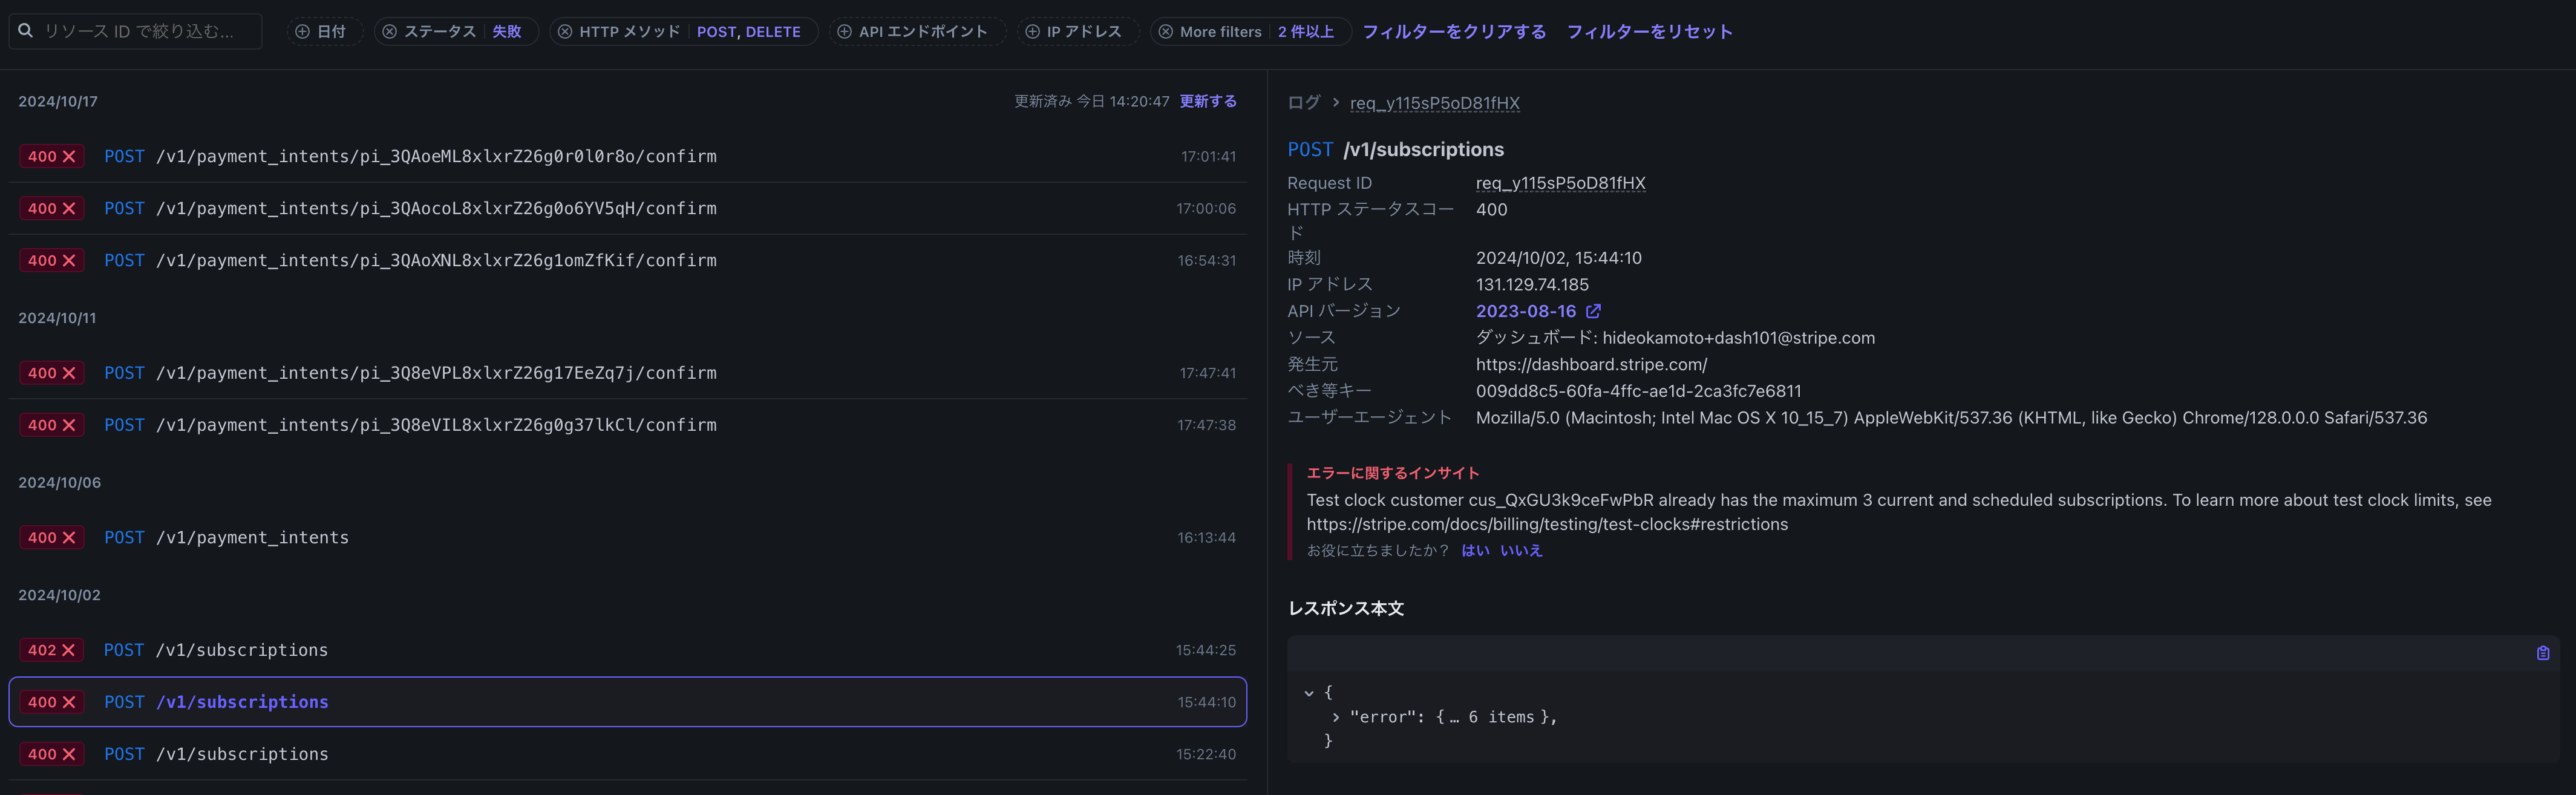Remove the ステータス 失敗 filter via its ⊗ icon
Screen dimensions: 2576x795
click(389, 31)
